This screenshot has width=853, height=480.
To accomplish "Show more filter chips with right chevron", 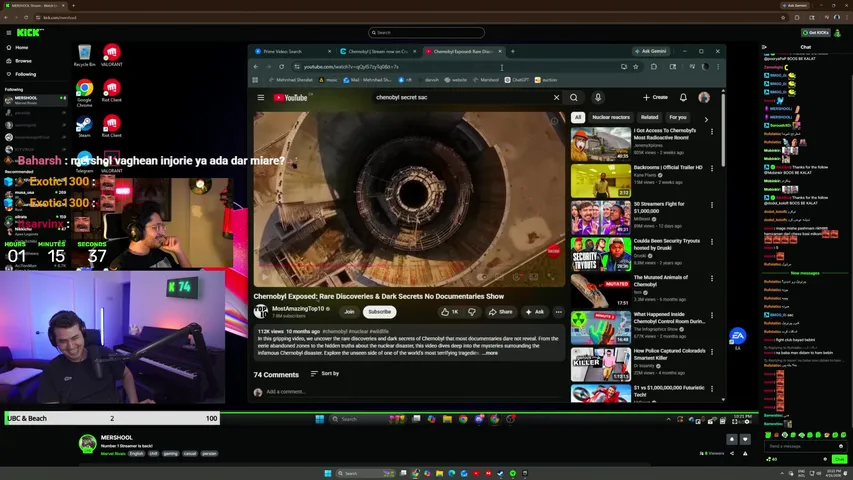I will [x=706, y=119].
